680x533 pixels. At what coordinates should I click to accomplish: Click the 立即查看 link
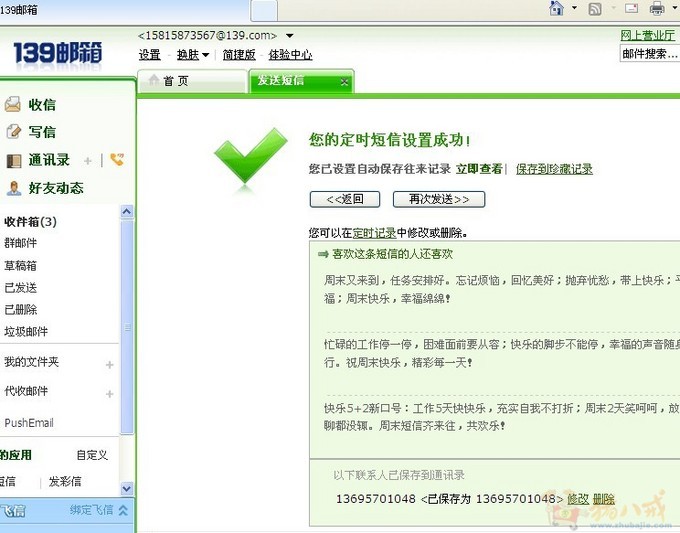pos(479,169)
